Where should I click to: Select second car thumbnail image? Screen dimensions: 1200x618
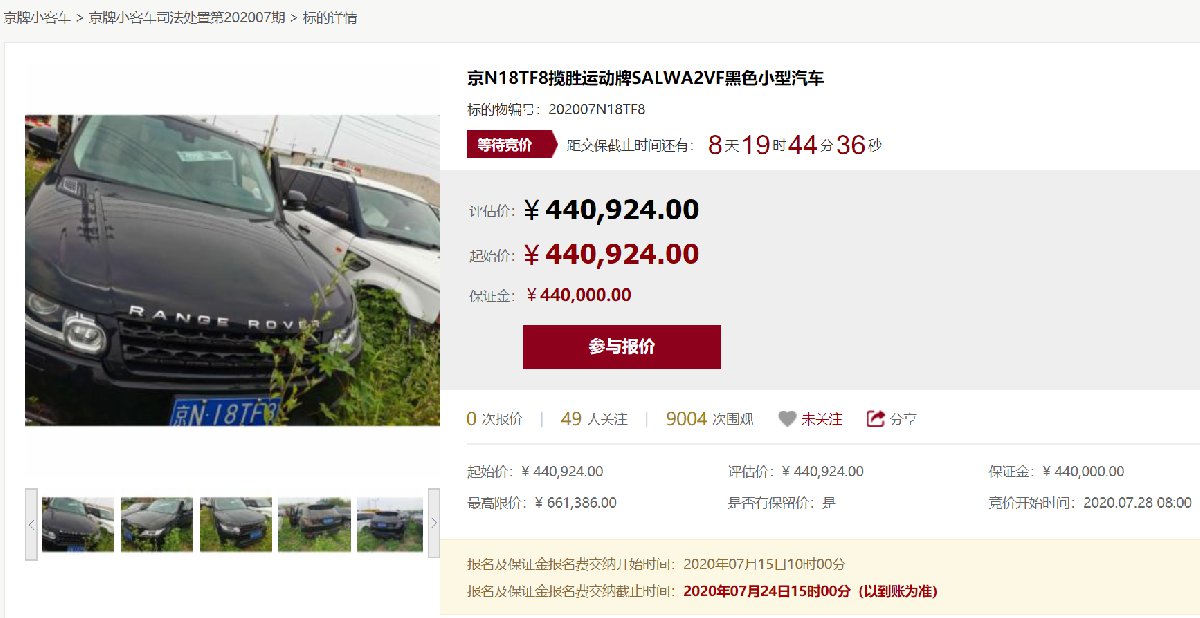[157, 524]
